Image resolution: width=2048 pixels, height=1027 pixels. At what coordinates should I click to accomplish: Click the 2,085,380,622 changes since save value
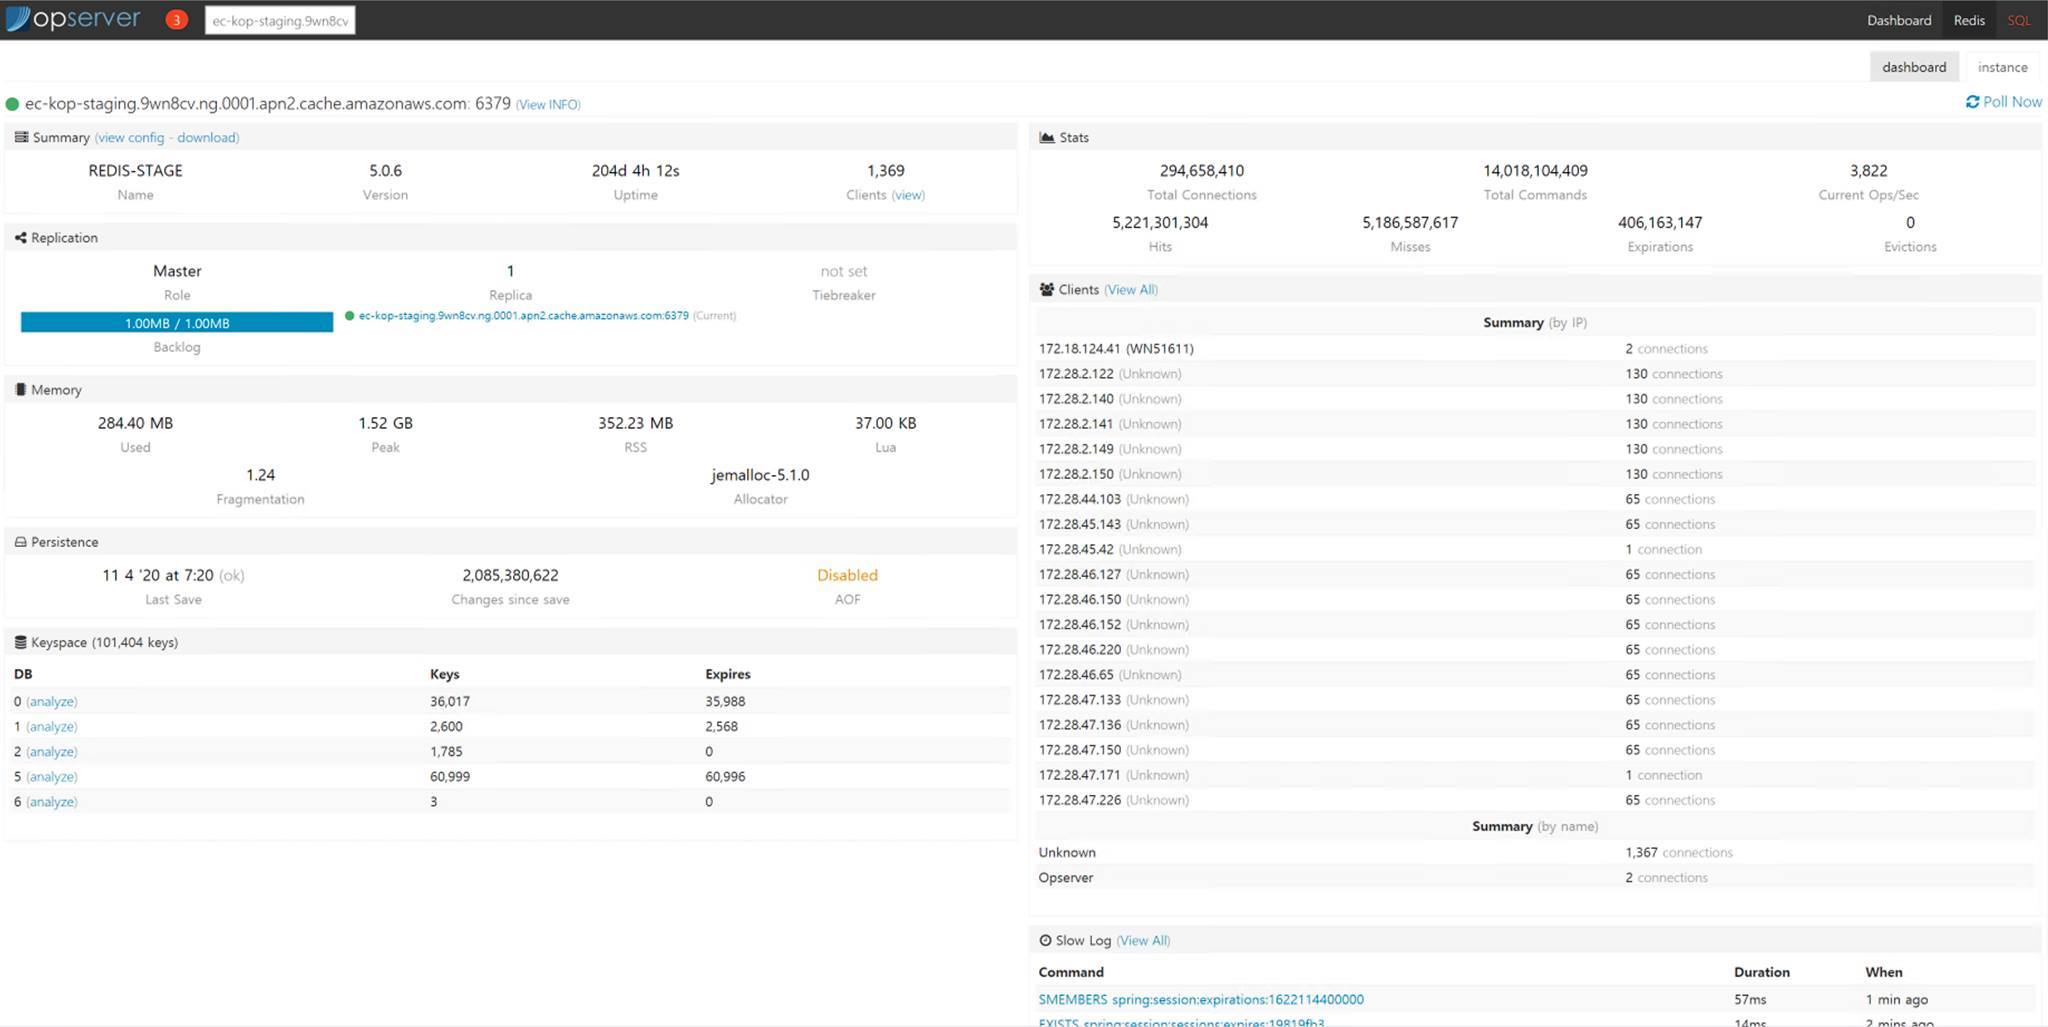(x=510, y=575)
